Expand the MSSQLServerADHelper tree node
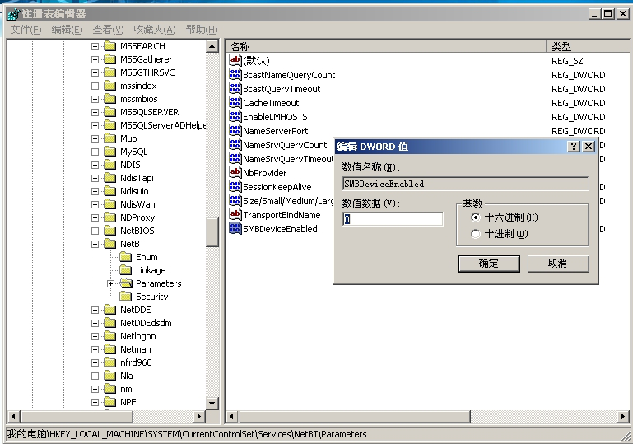This screenshot has height=444, width=633. [x=95, y=126]
